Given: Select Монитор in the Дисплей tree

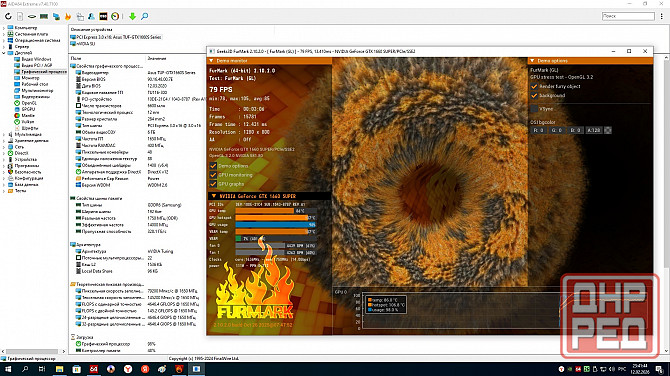Looking at the screenshot, I should point(30,78).
